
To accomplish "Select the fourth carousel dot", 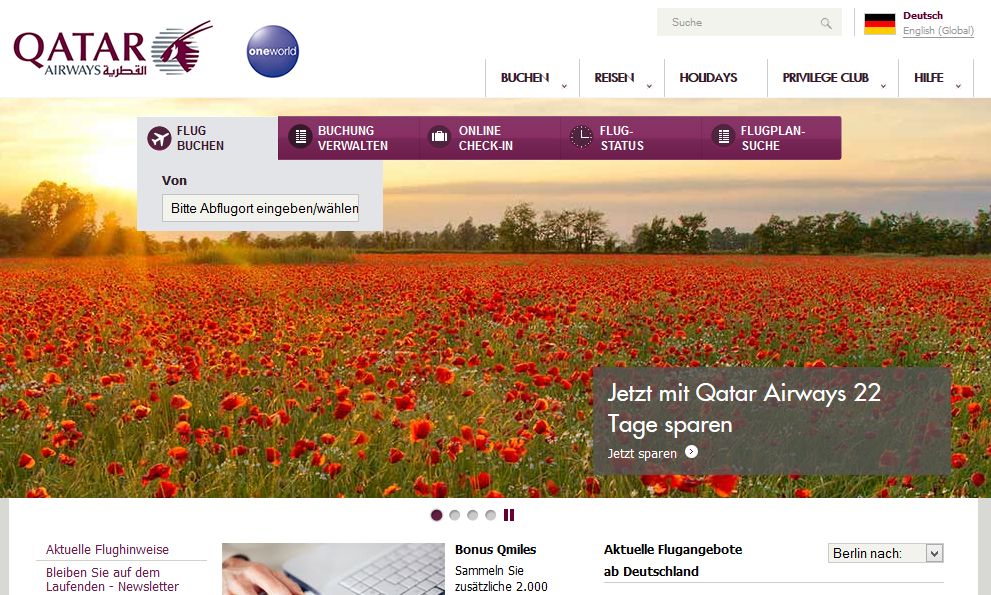I will (490, 515).
